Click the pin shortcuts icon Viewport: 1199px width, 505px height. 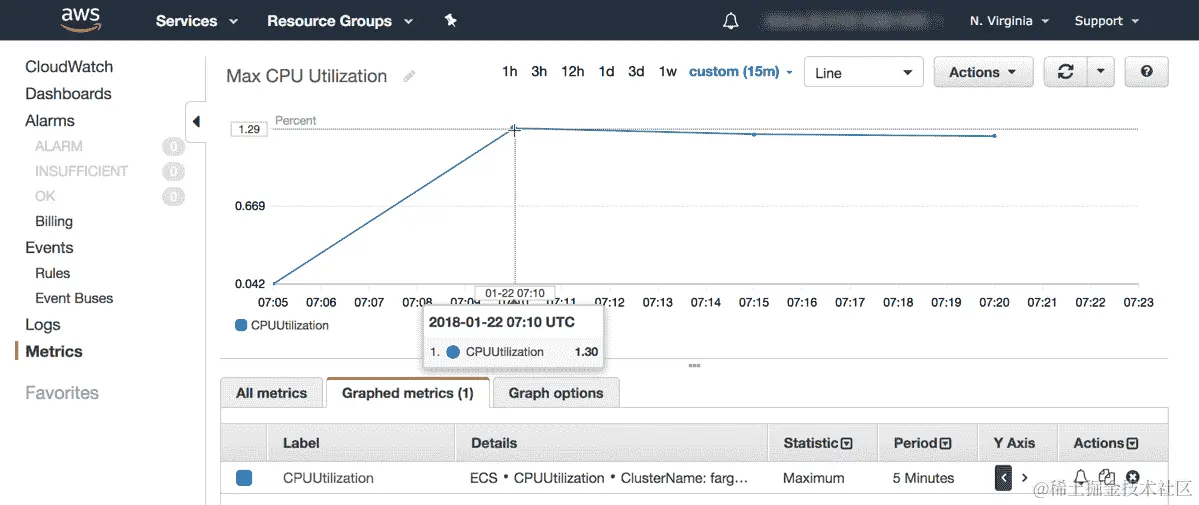point(450,21)
